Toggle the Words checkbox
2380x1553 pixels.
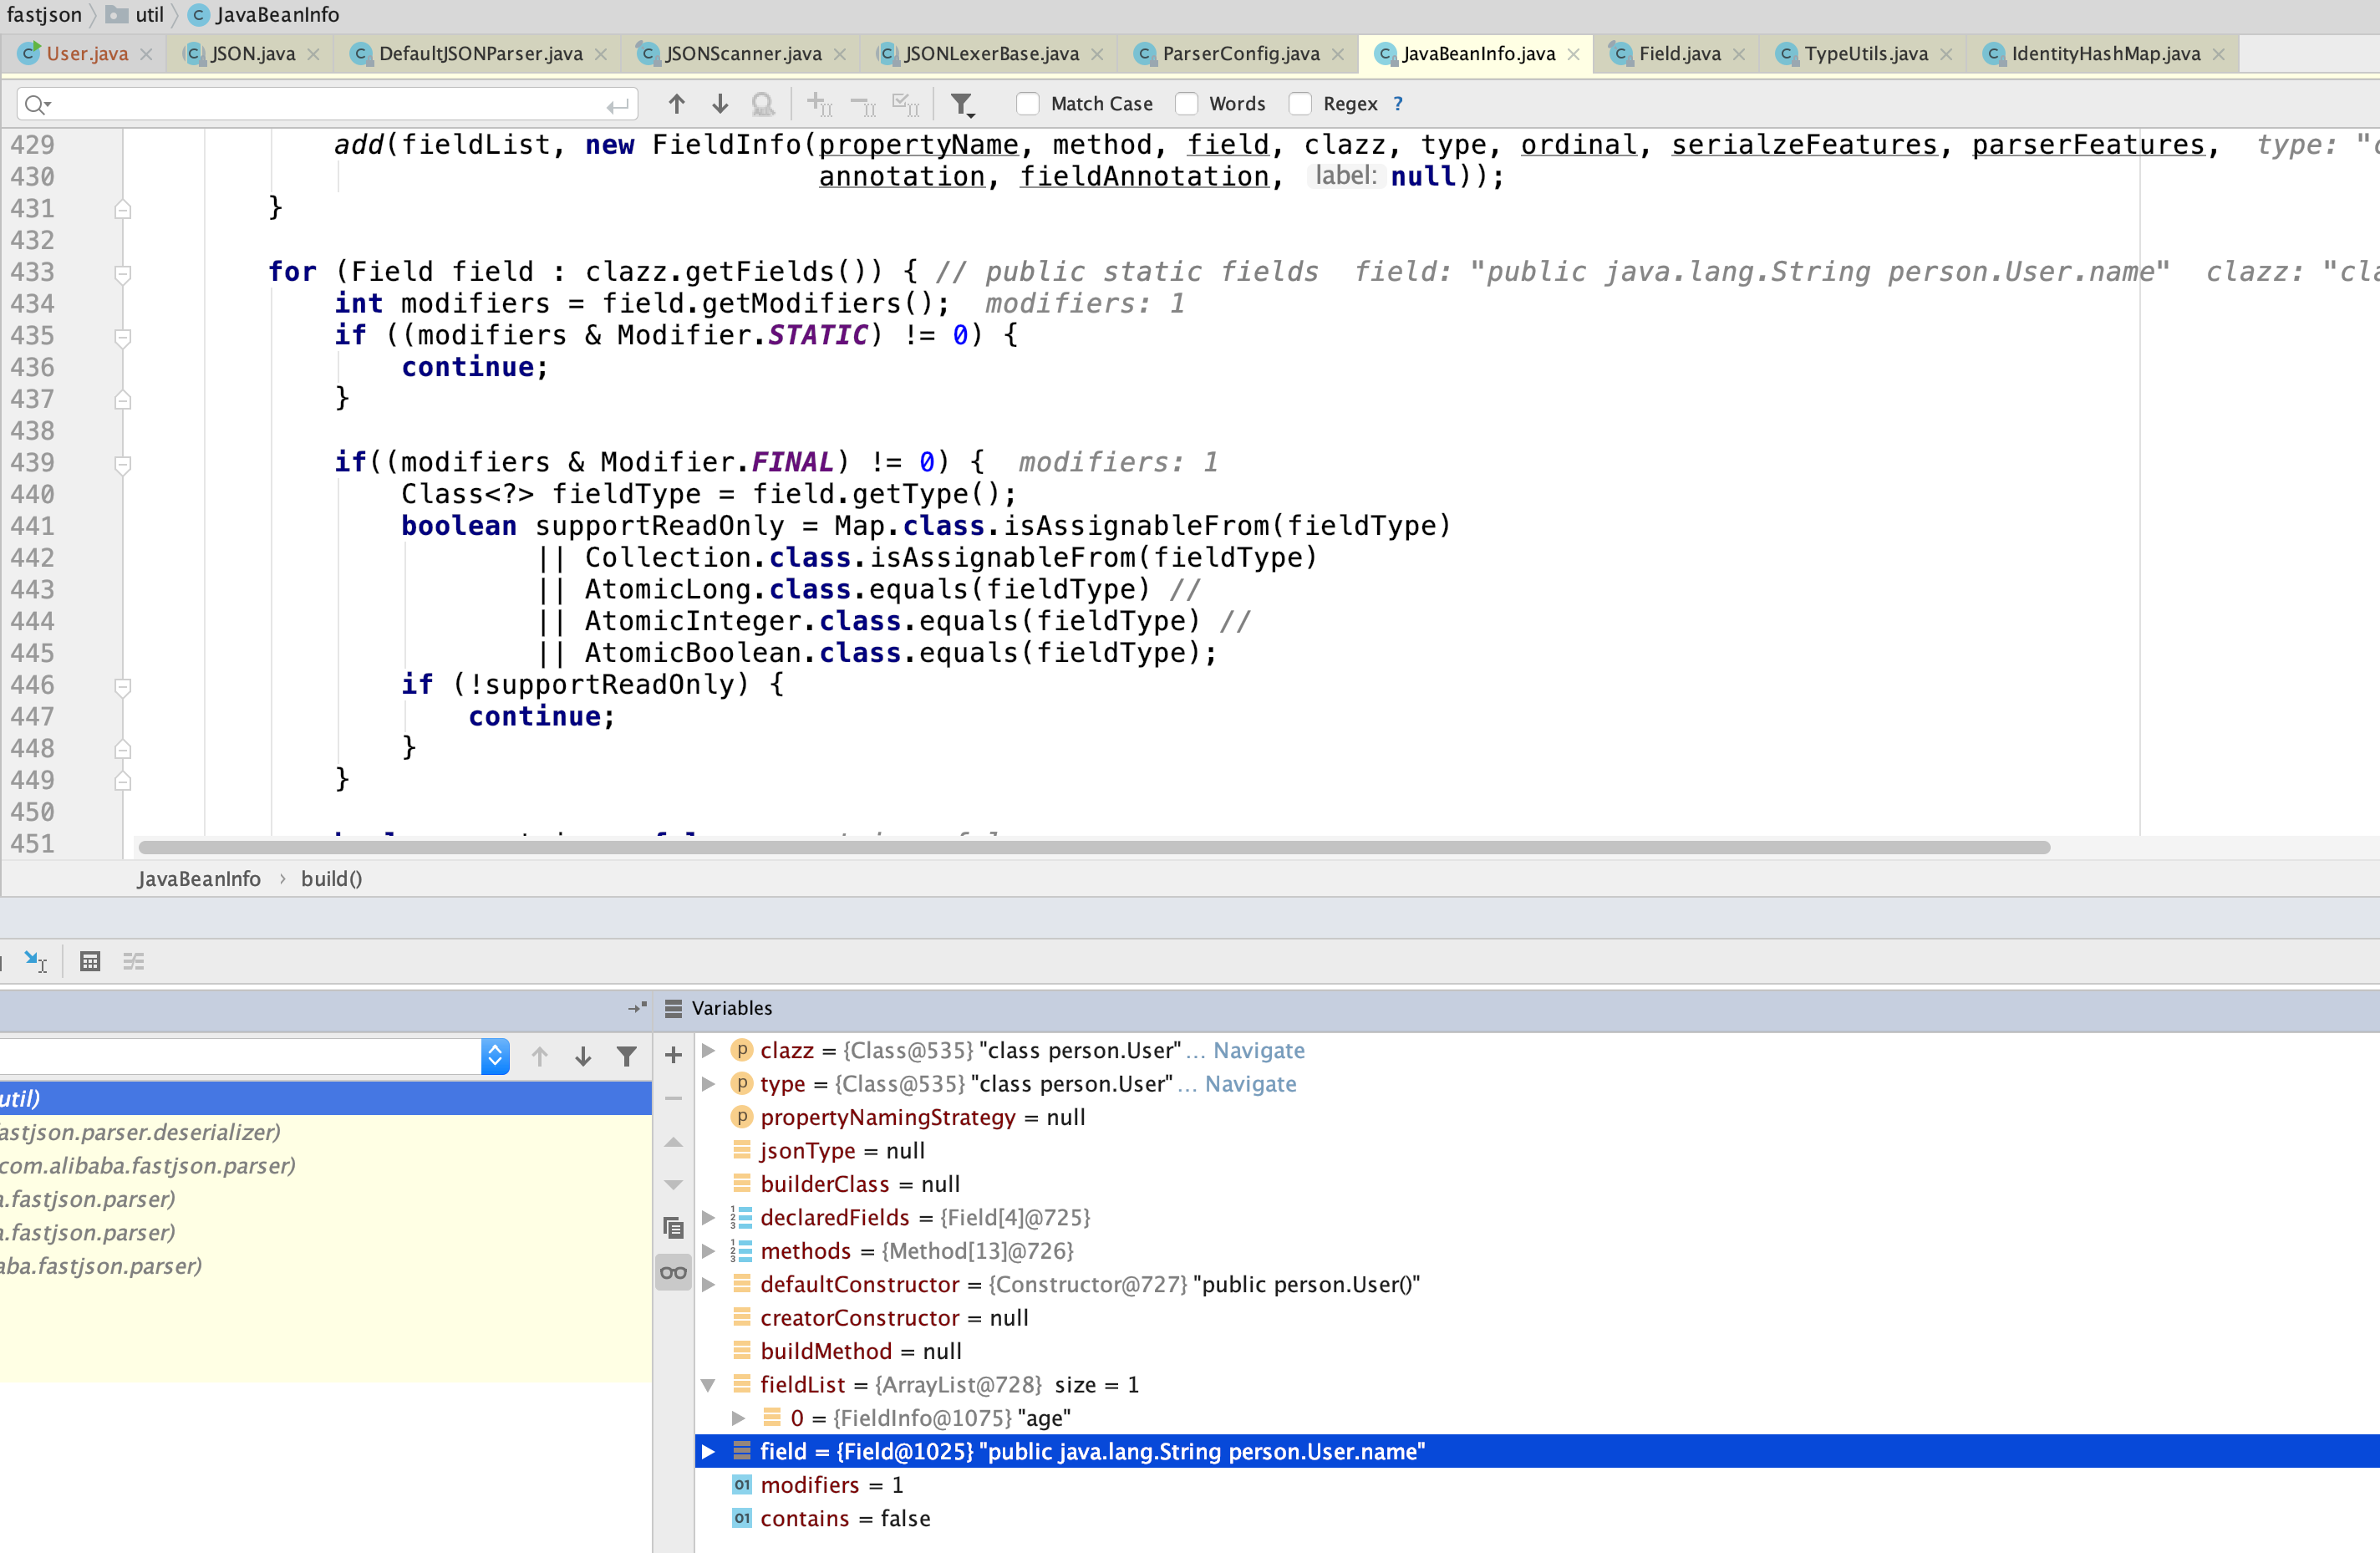pos(1186,104)
